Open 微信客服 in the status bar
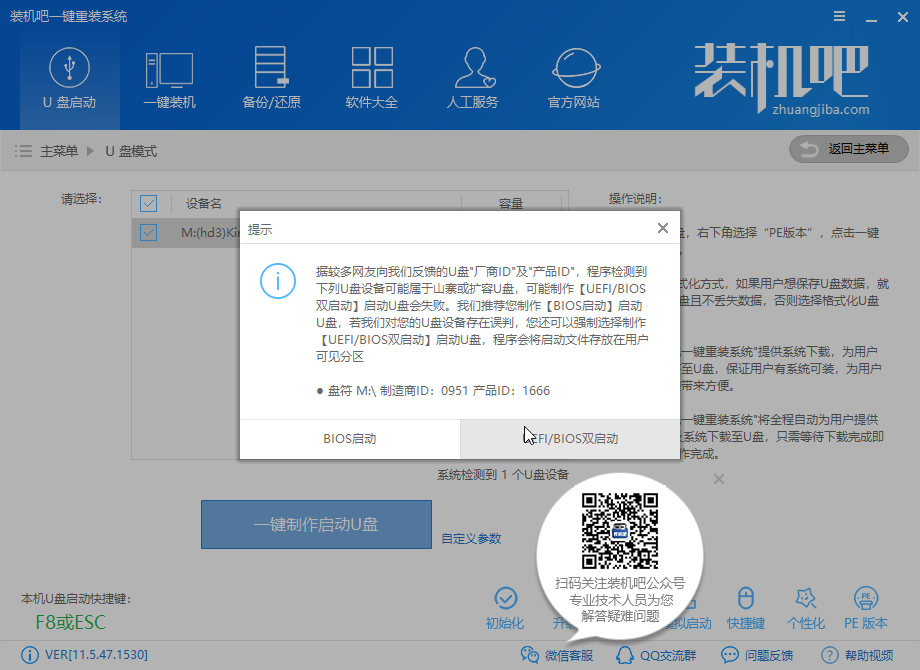920x670 pixels. [558, 655]
